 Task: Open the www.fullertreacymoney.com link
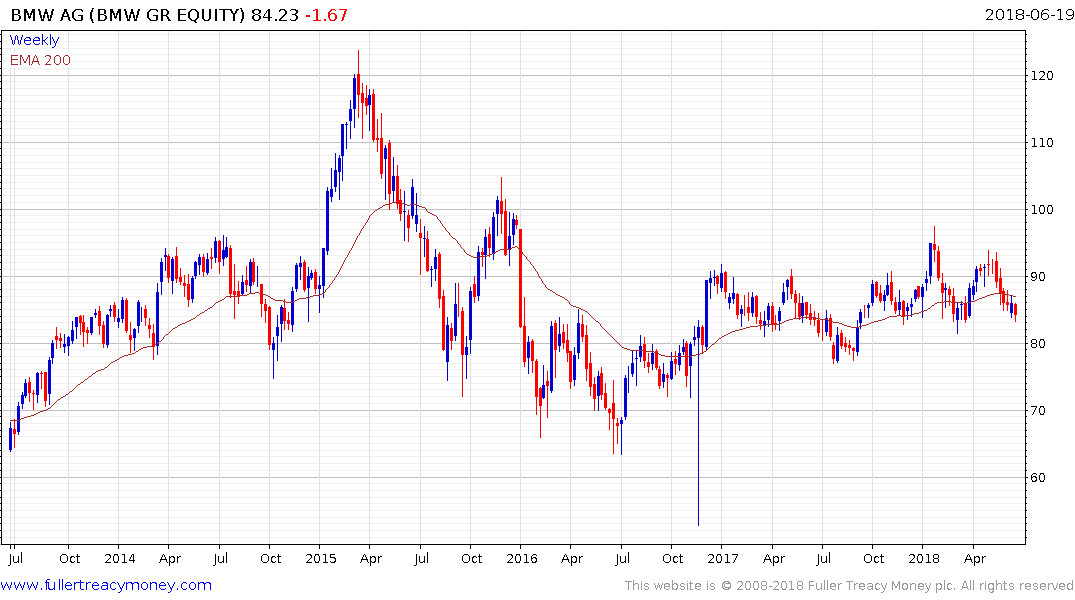point(106,585)
